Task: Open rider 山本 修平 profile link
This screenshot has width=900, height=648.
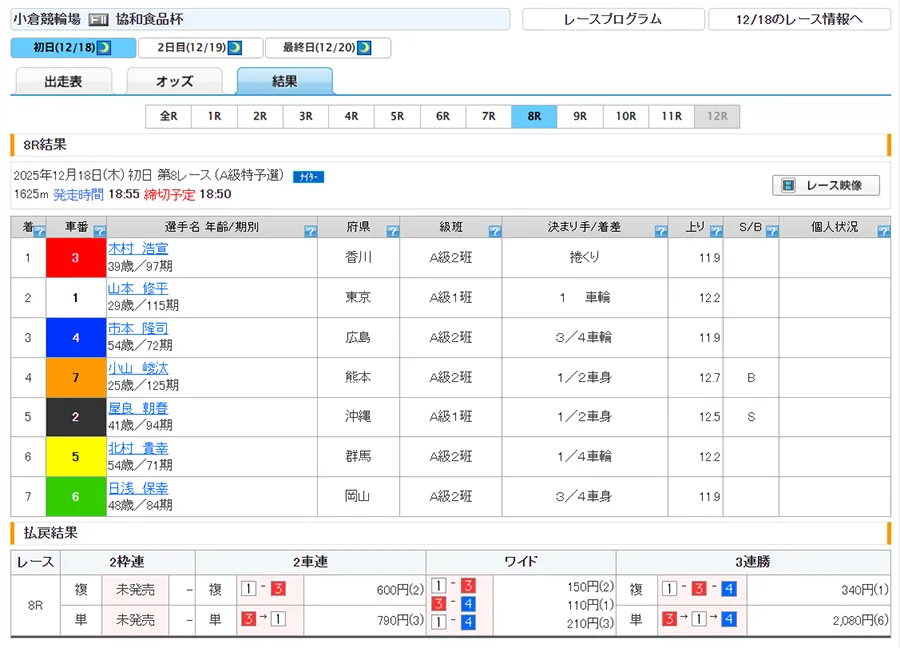Action: coord(138,288)
